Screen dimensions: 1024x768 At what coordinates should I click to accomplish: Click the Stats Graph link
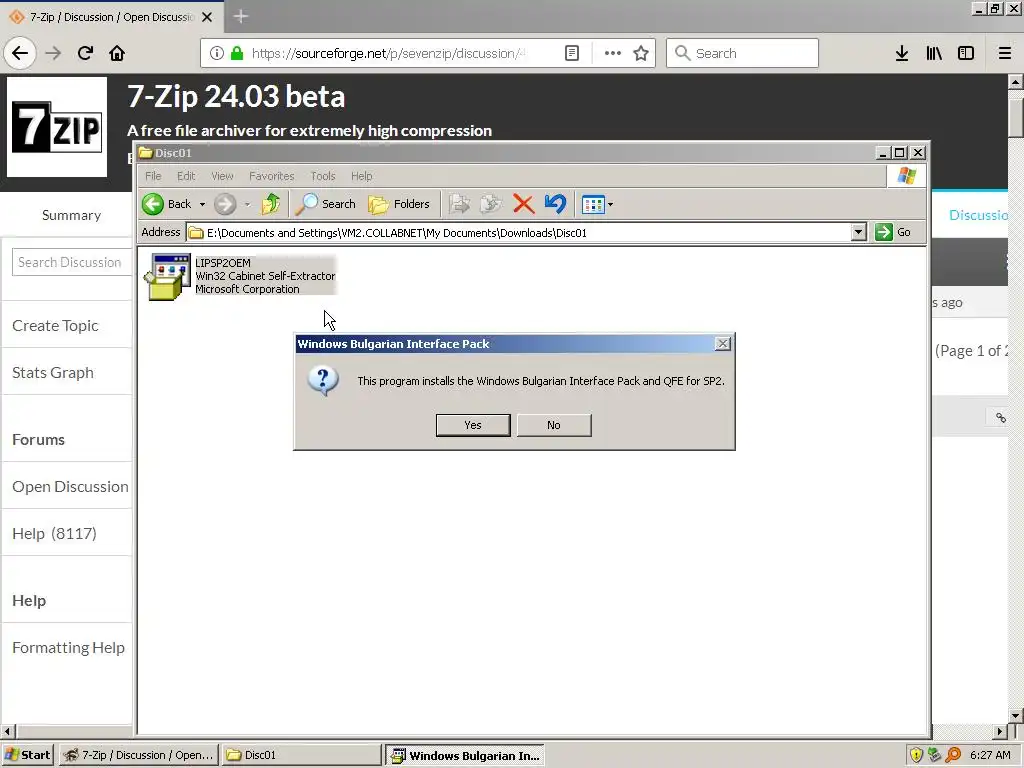click(53, 372)
